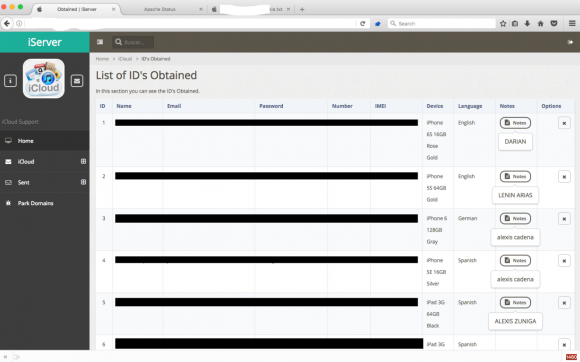Screen dimensions: 580x362
Task: Click the logout icon at top right
Action: [570, 42]
